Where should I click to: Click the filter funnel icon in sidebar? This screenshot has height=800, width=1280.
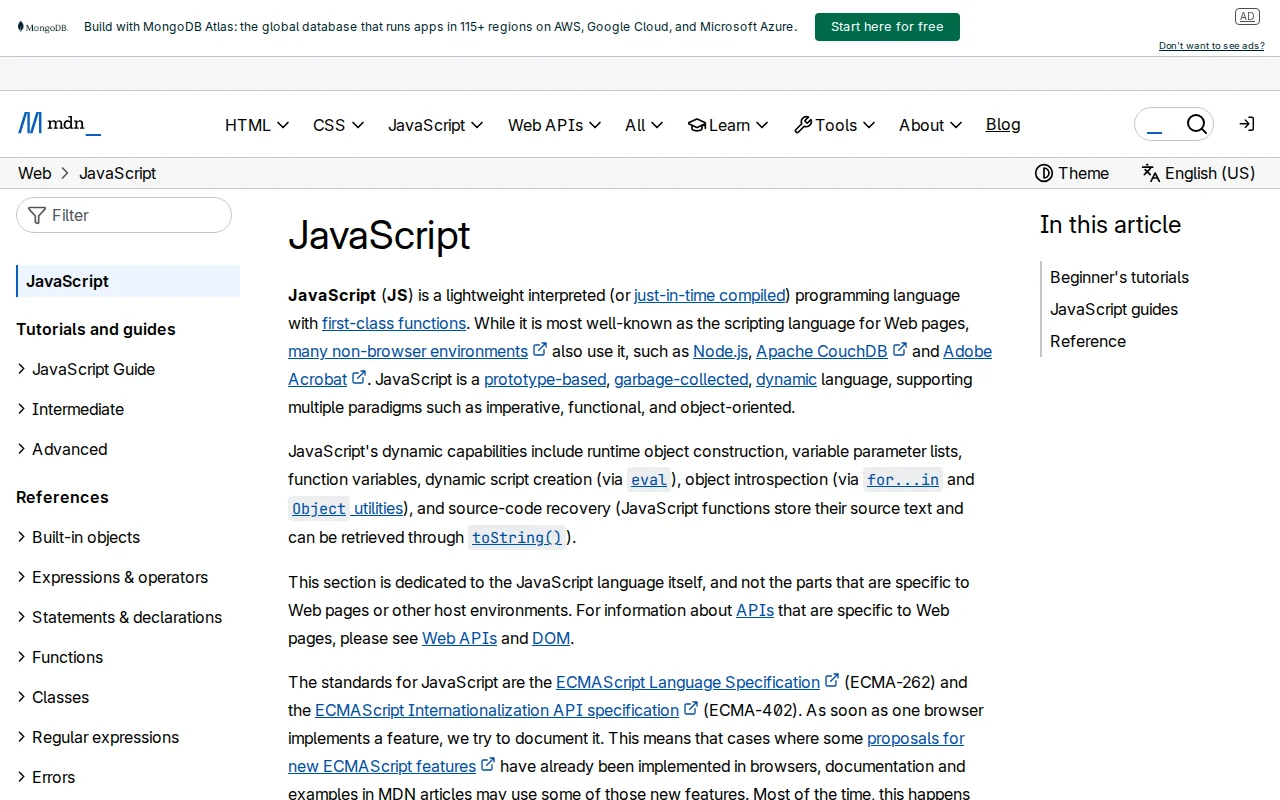coord(35,215)
